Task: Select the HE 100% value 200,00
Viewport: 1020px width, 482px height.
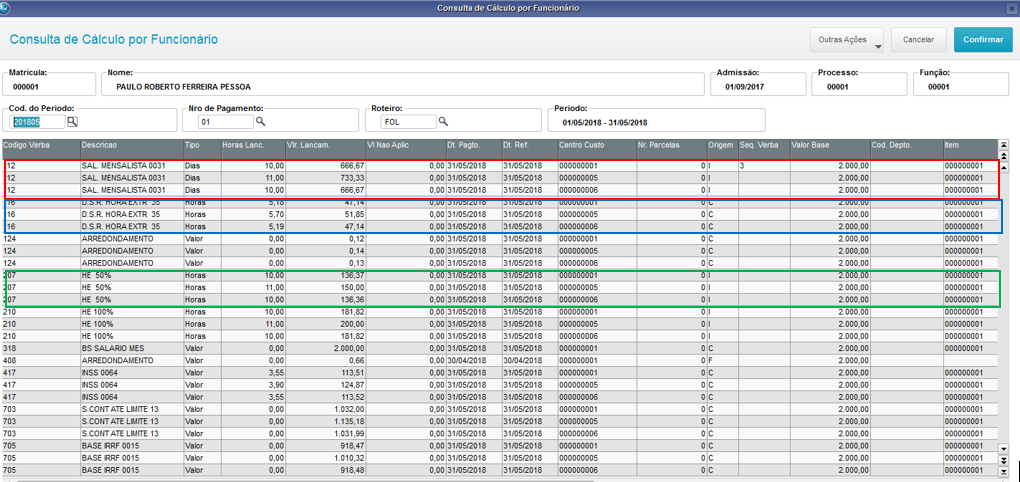Action: click(325, 324)
